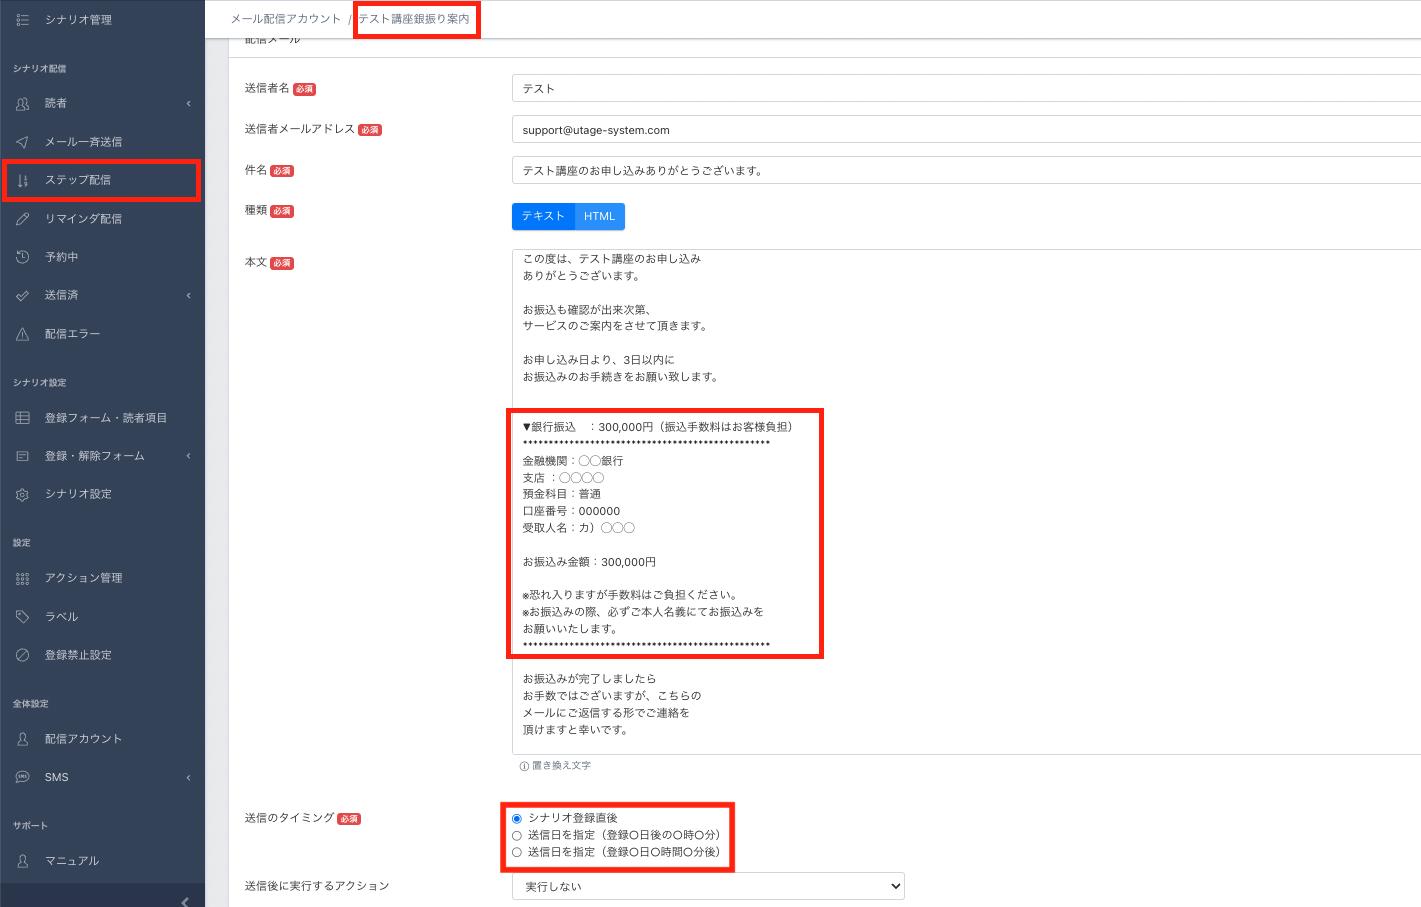This screenshot has height=907, width=1421.
Task: Open the 送信後に実行するアクション dropdown
Action: [708, 886]
